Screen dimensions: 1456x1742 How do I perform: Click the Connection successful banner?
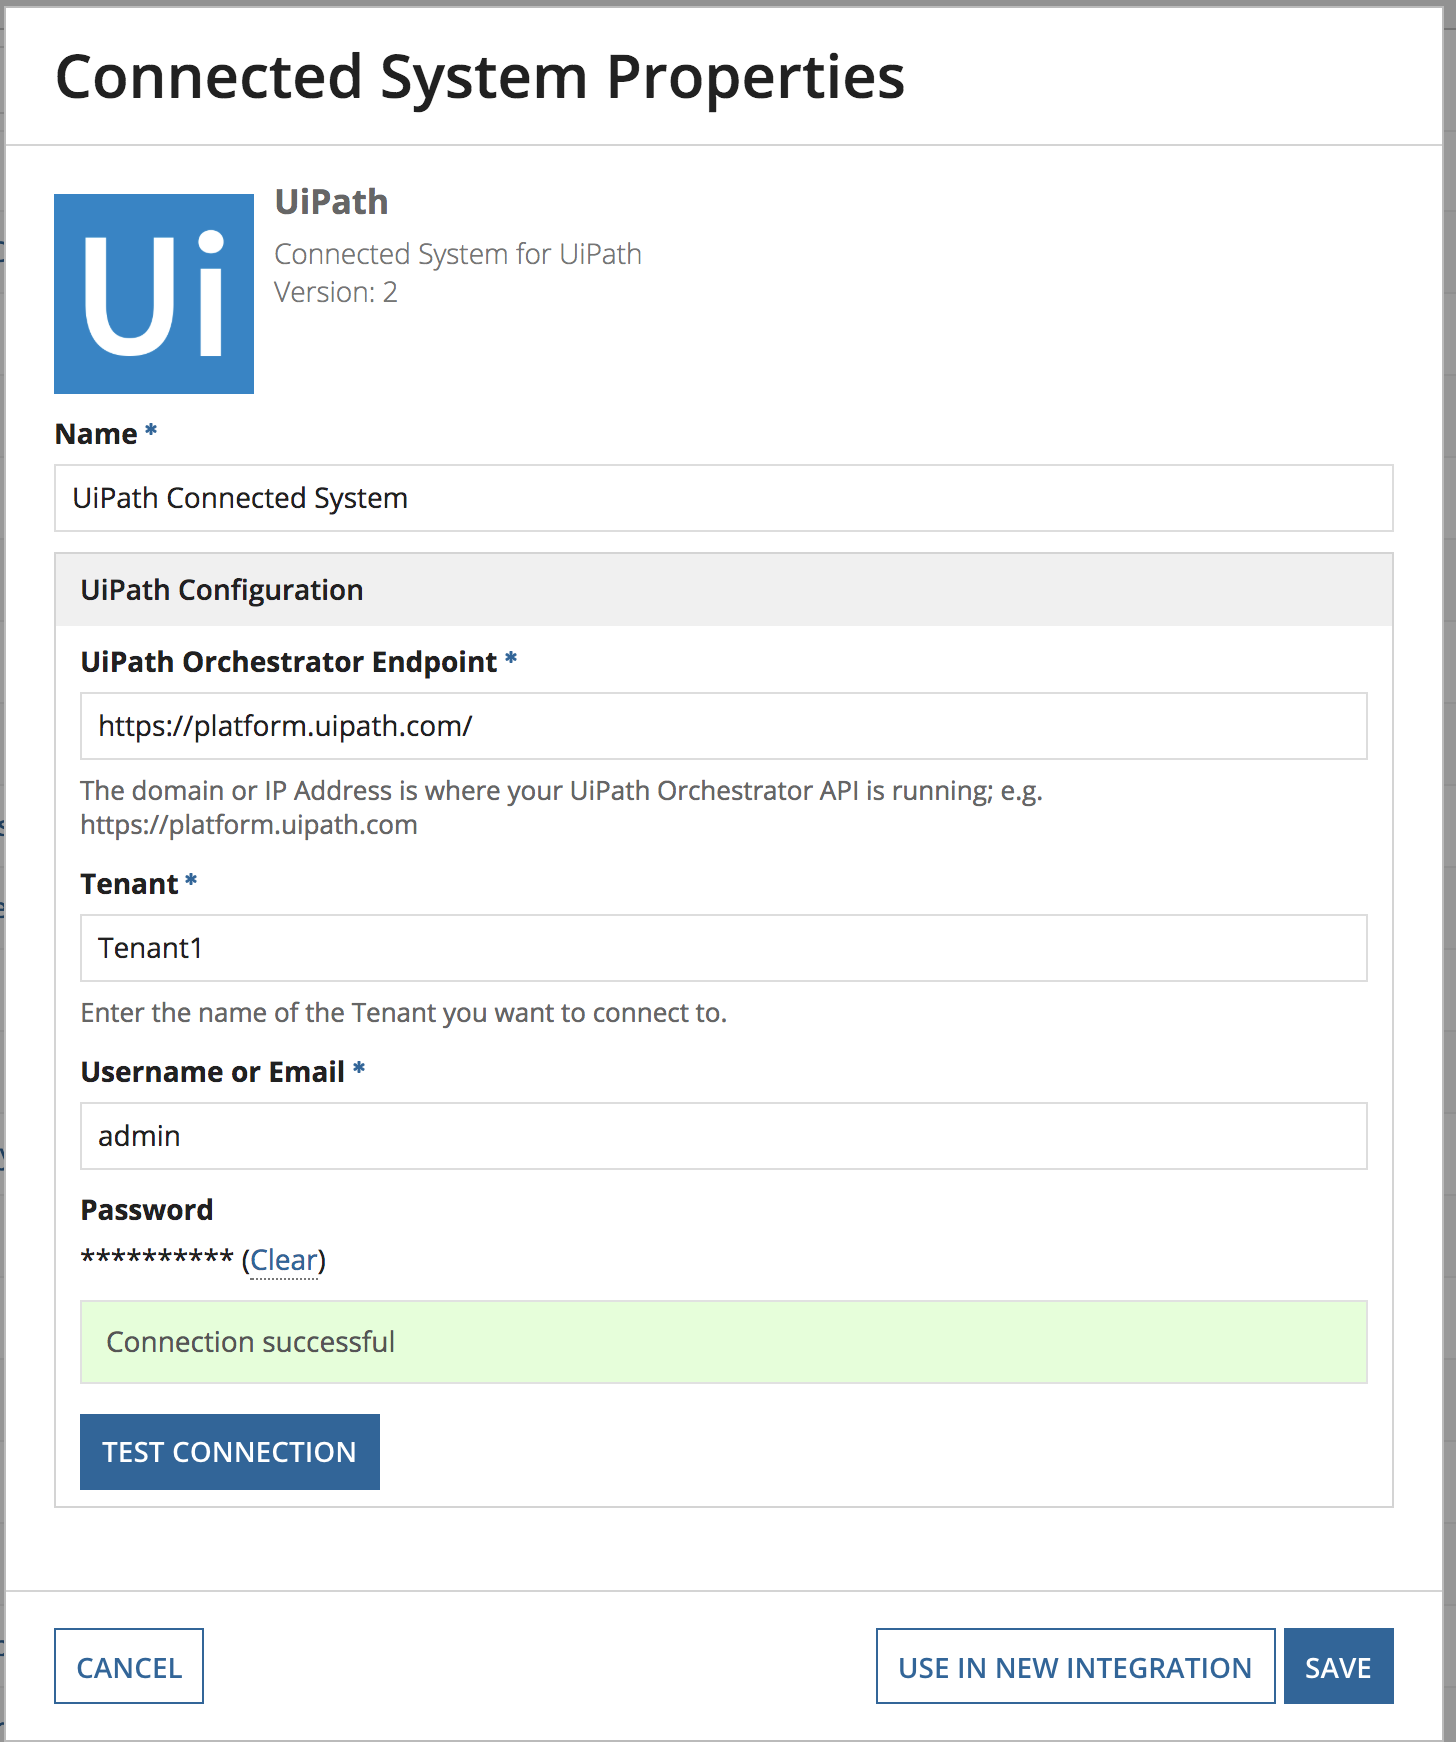[x=723, y=1342]
